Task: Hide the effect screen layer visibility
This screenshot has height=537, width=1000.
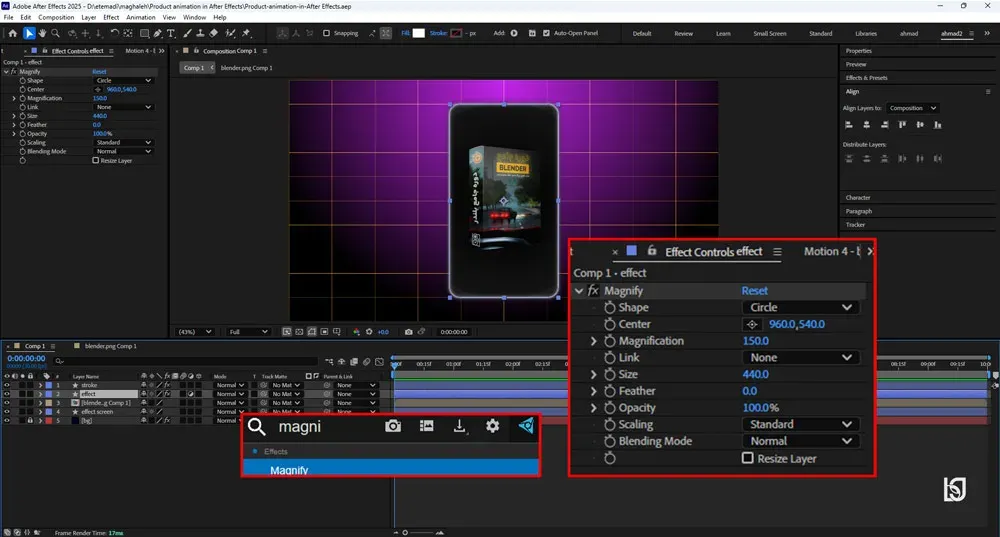Action: click(x=7, y=412)
